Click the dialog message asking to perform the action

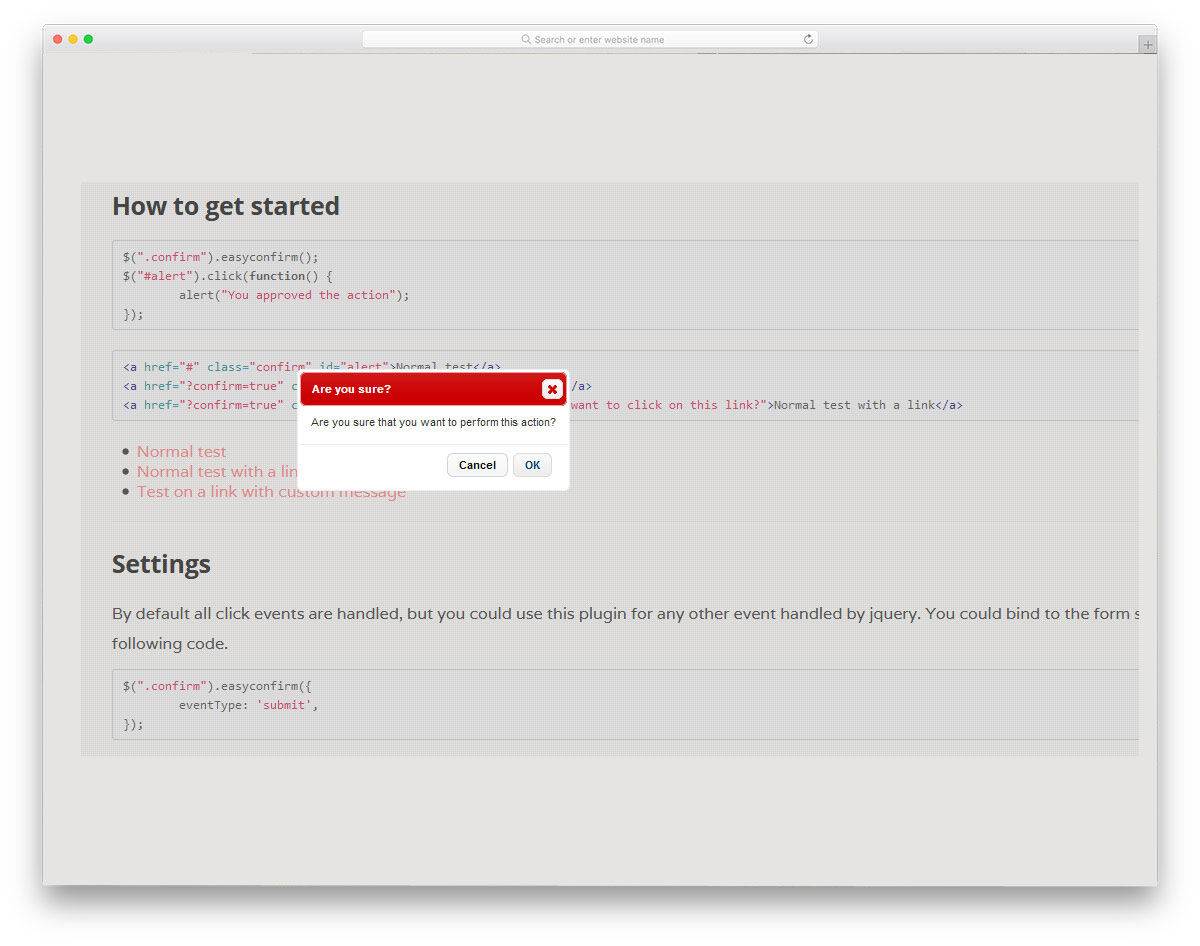pos(433,423)
